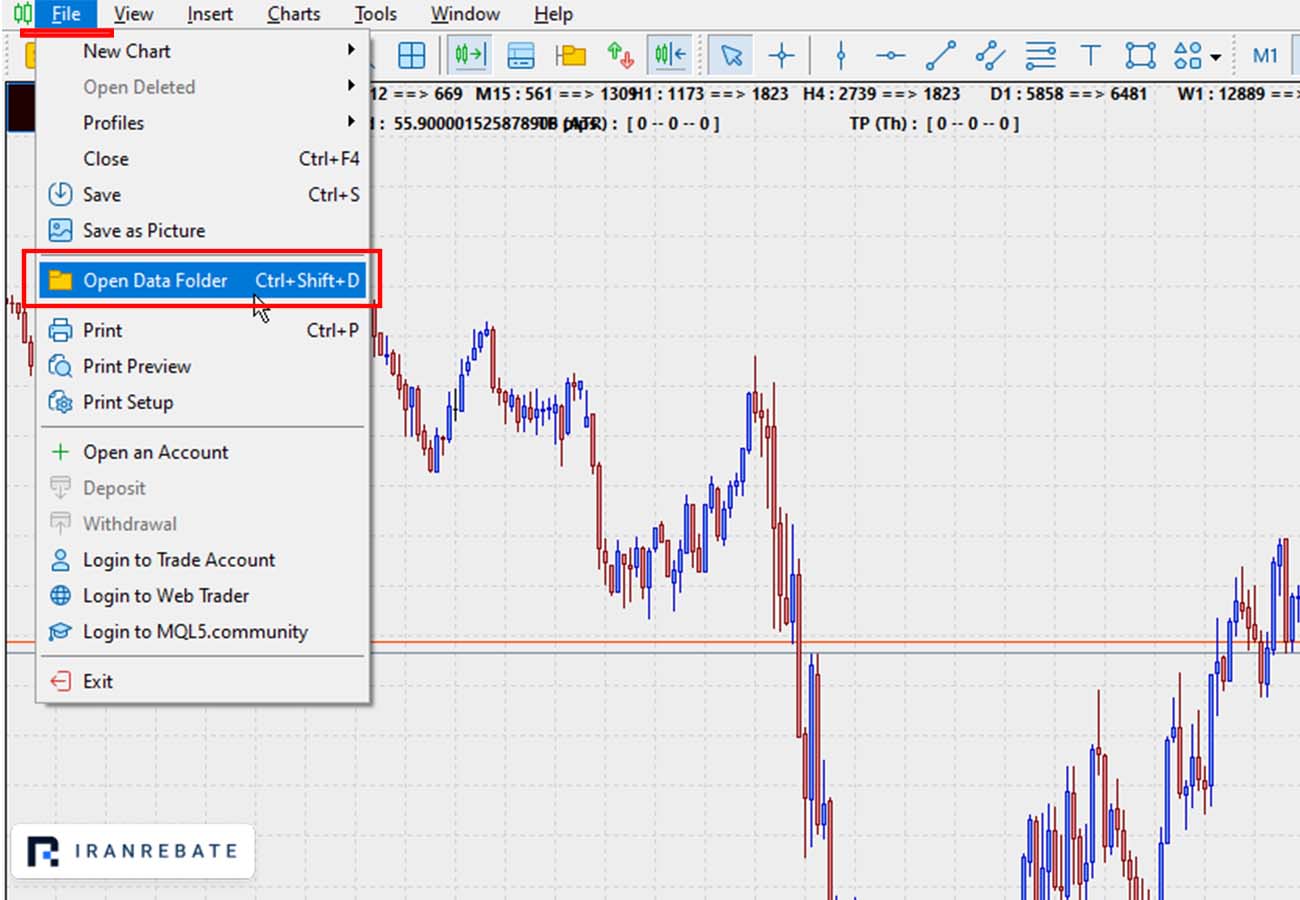Open the Help menu

click(553, 14)
